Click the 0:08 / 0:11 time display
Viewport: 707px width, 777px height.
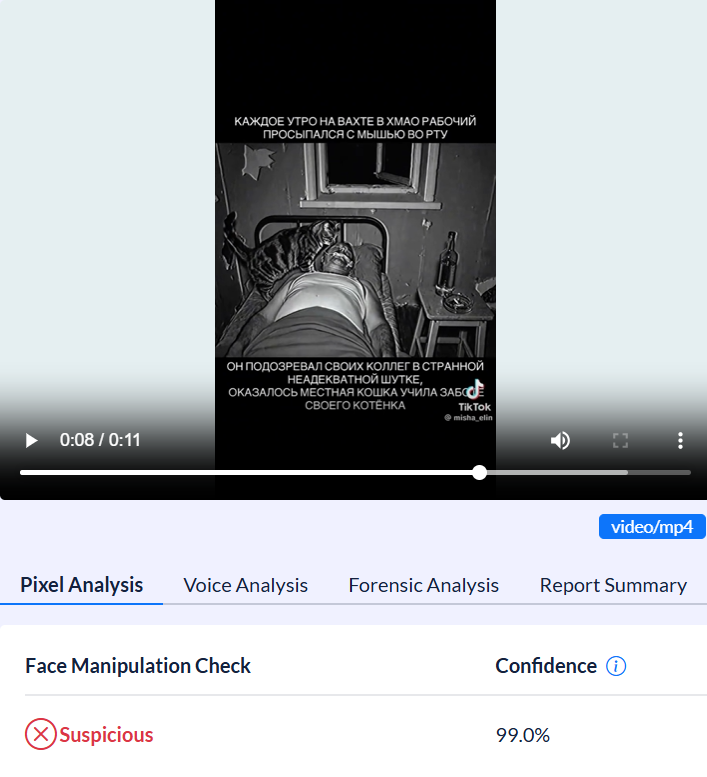pyautogui.click(x=100, y=440)
